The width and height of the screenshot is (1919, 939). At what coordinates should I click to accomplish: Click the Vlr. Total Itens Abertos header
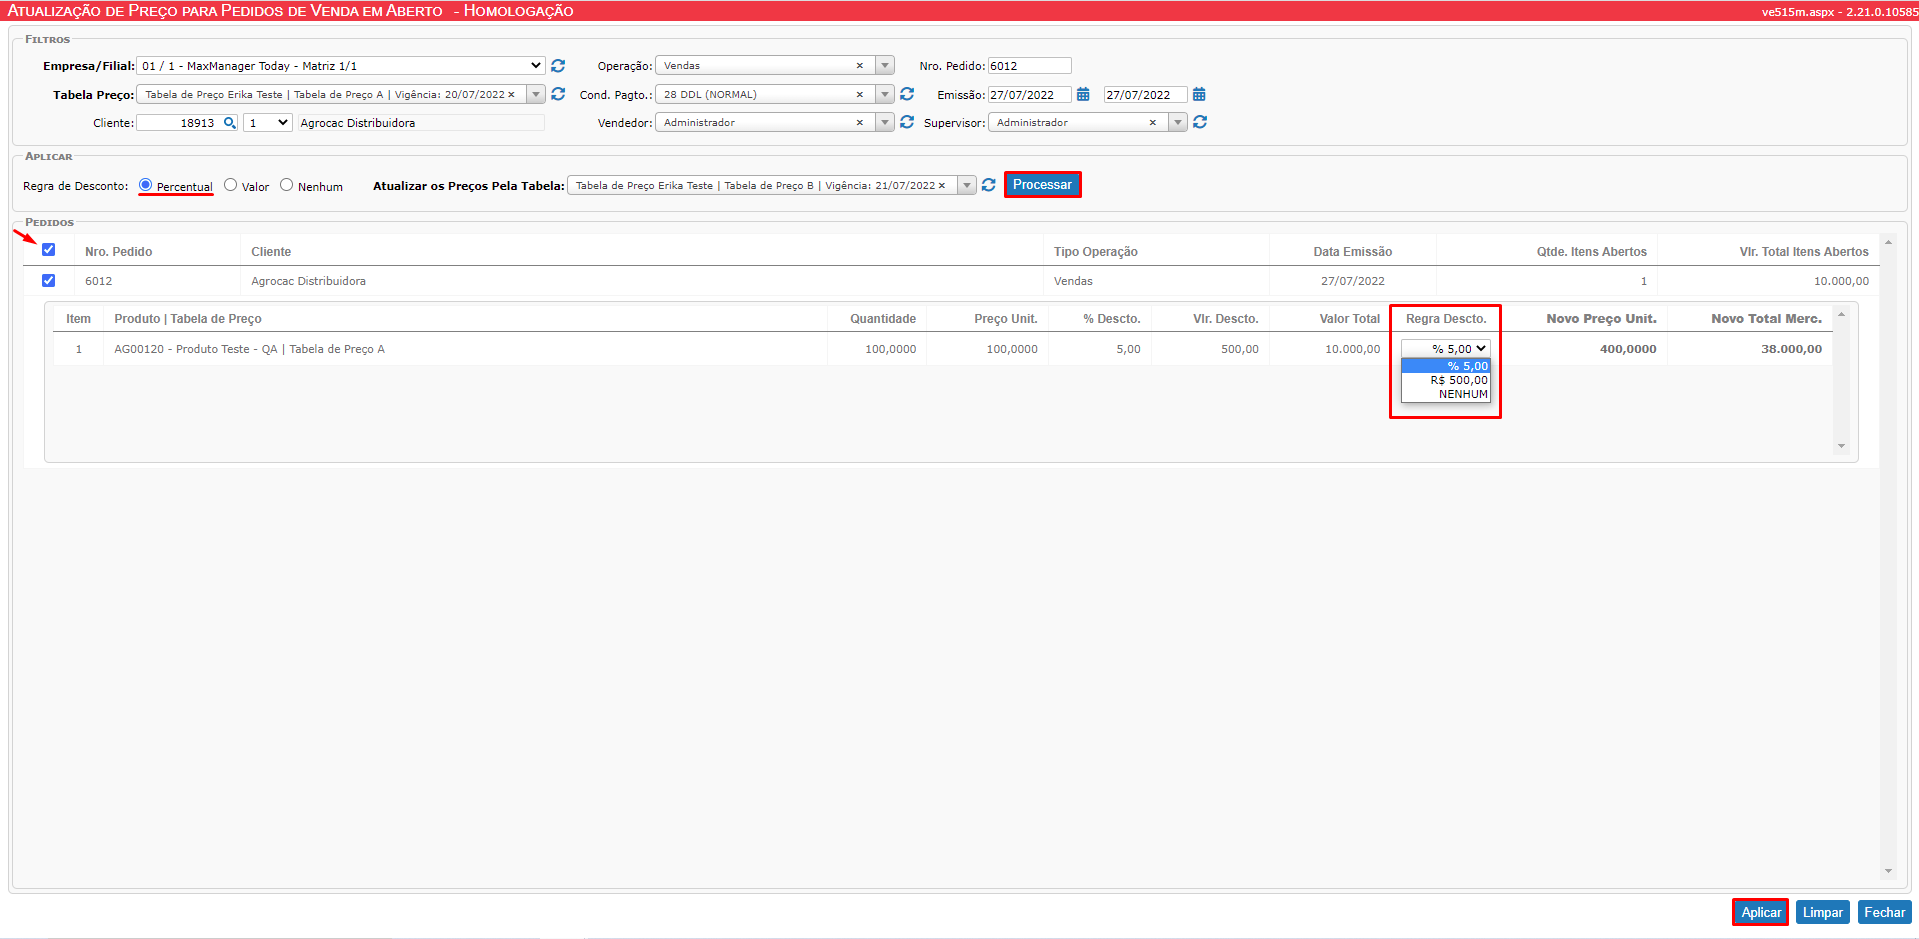point(1803,252)
